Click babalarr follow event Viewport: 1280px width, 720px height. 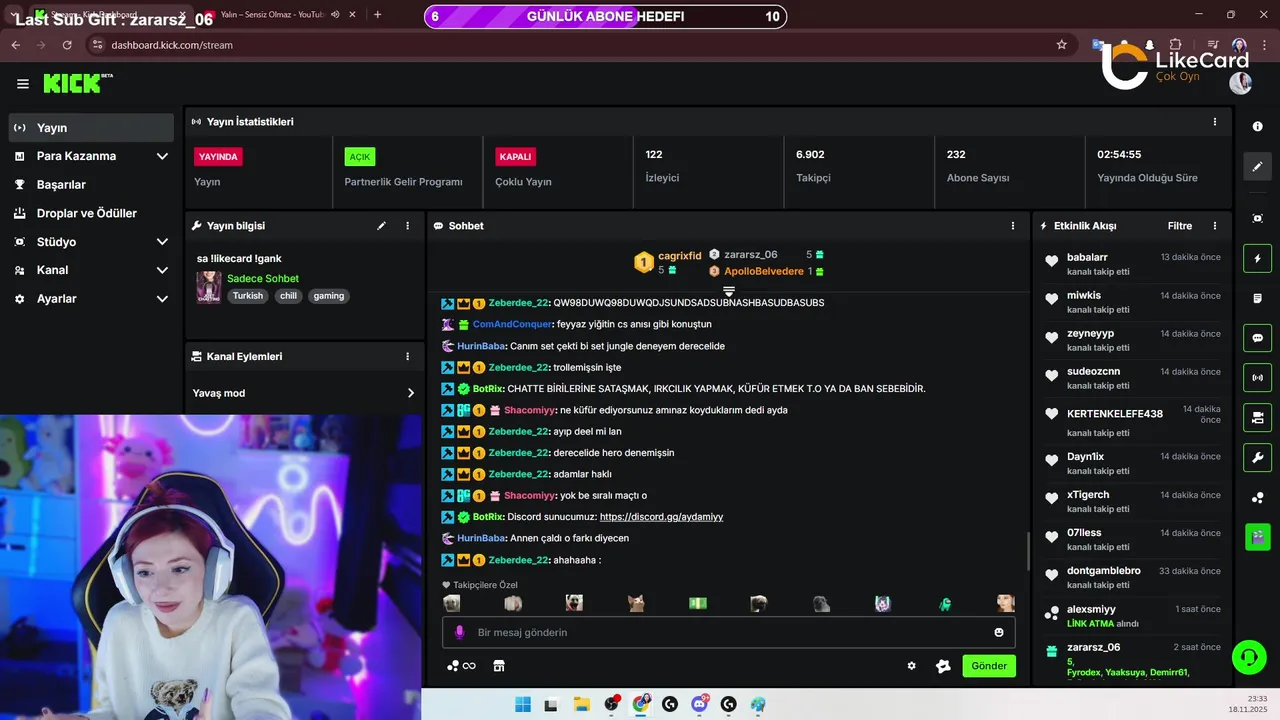coord(1132,264)
